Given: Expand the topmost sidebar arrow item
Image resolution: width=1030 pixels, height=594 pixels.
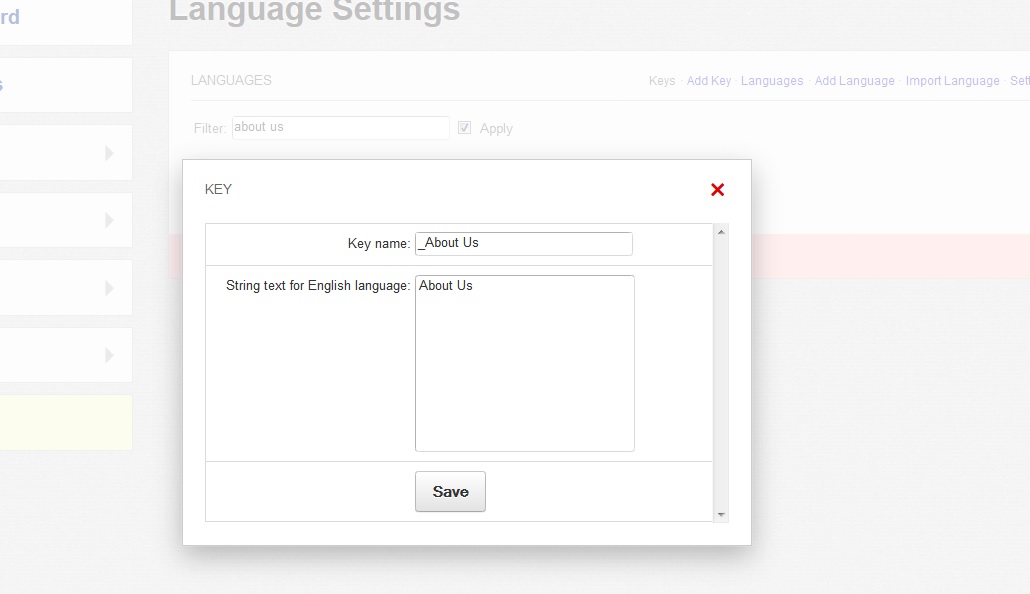Looking at the screenshot, I should point(109,153).
